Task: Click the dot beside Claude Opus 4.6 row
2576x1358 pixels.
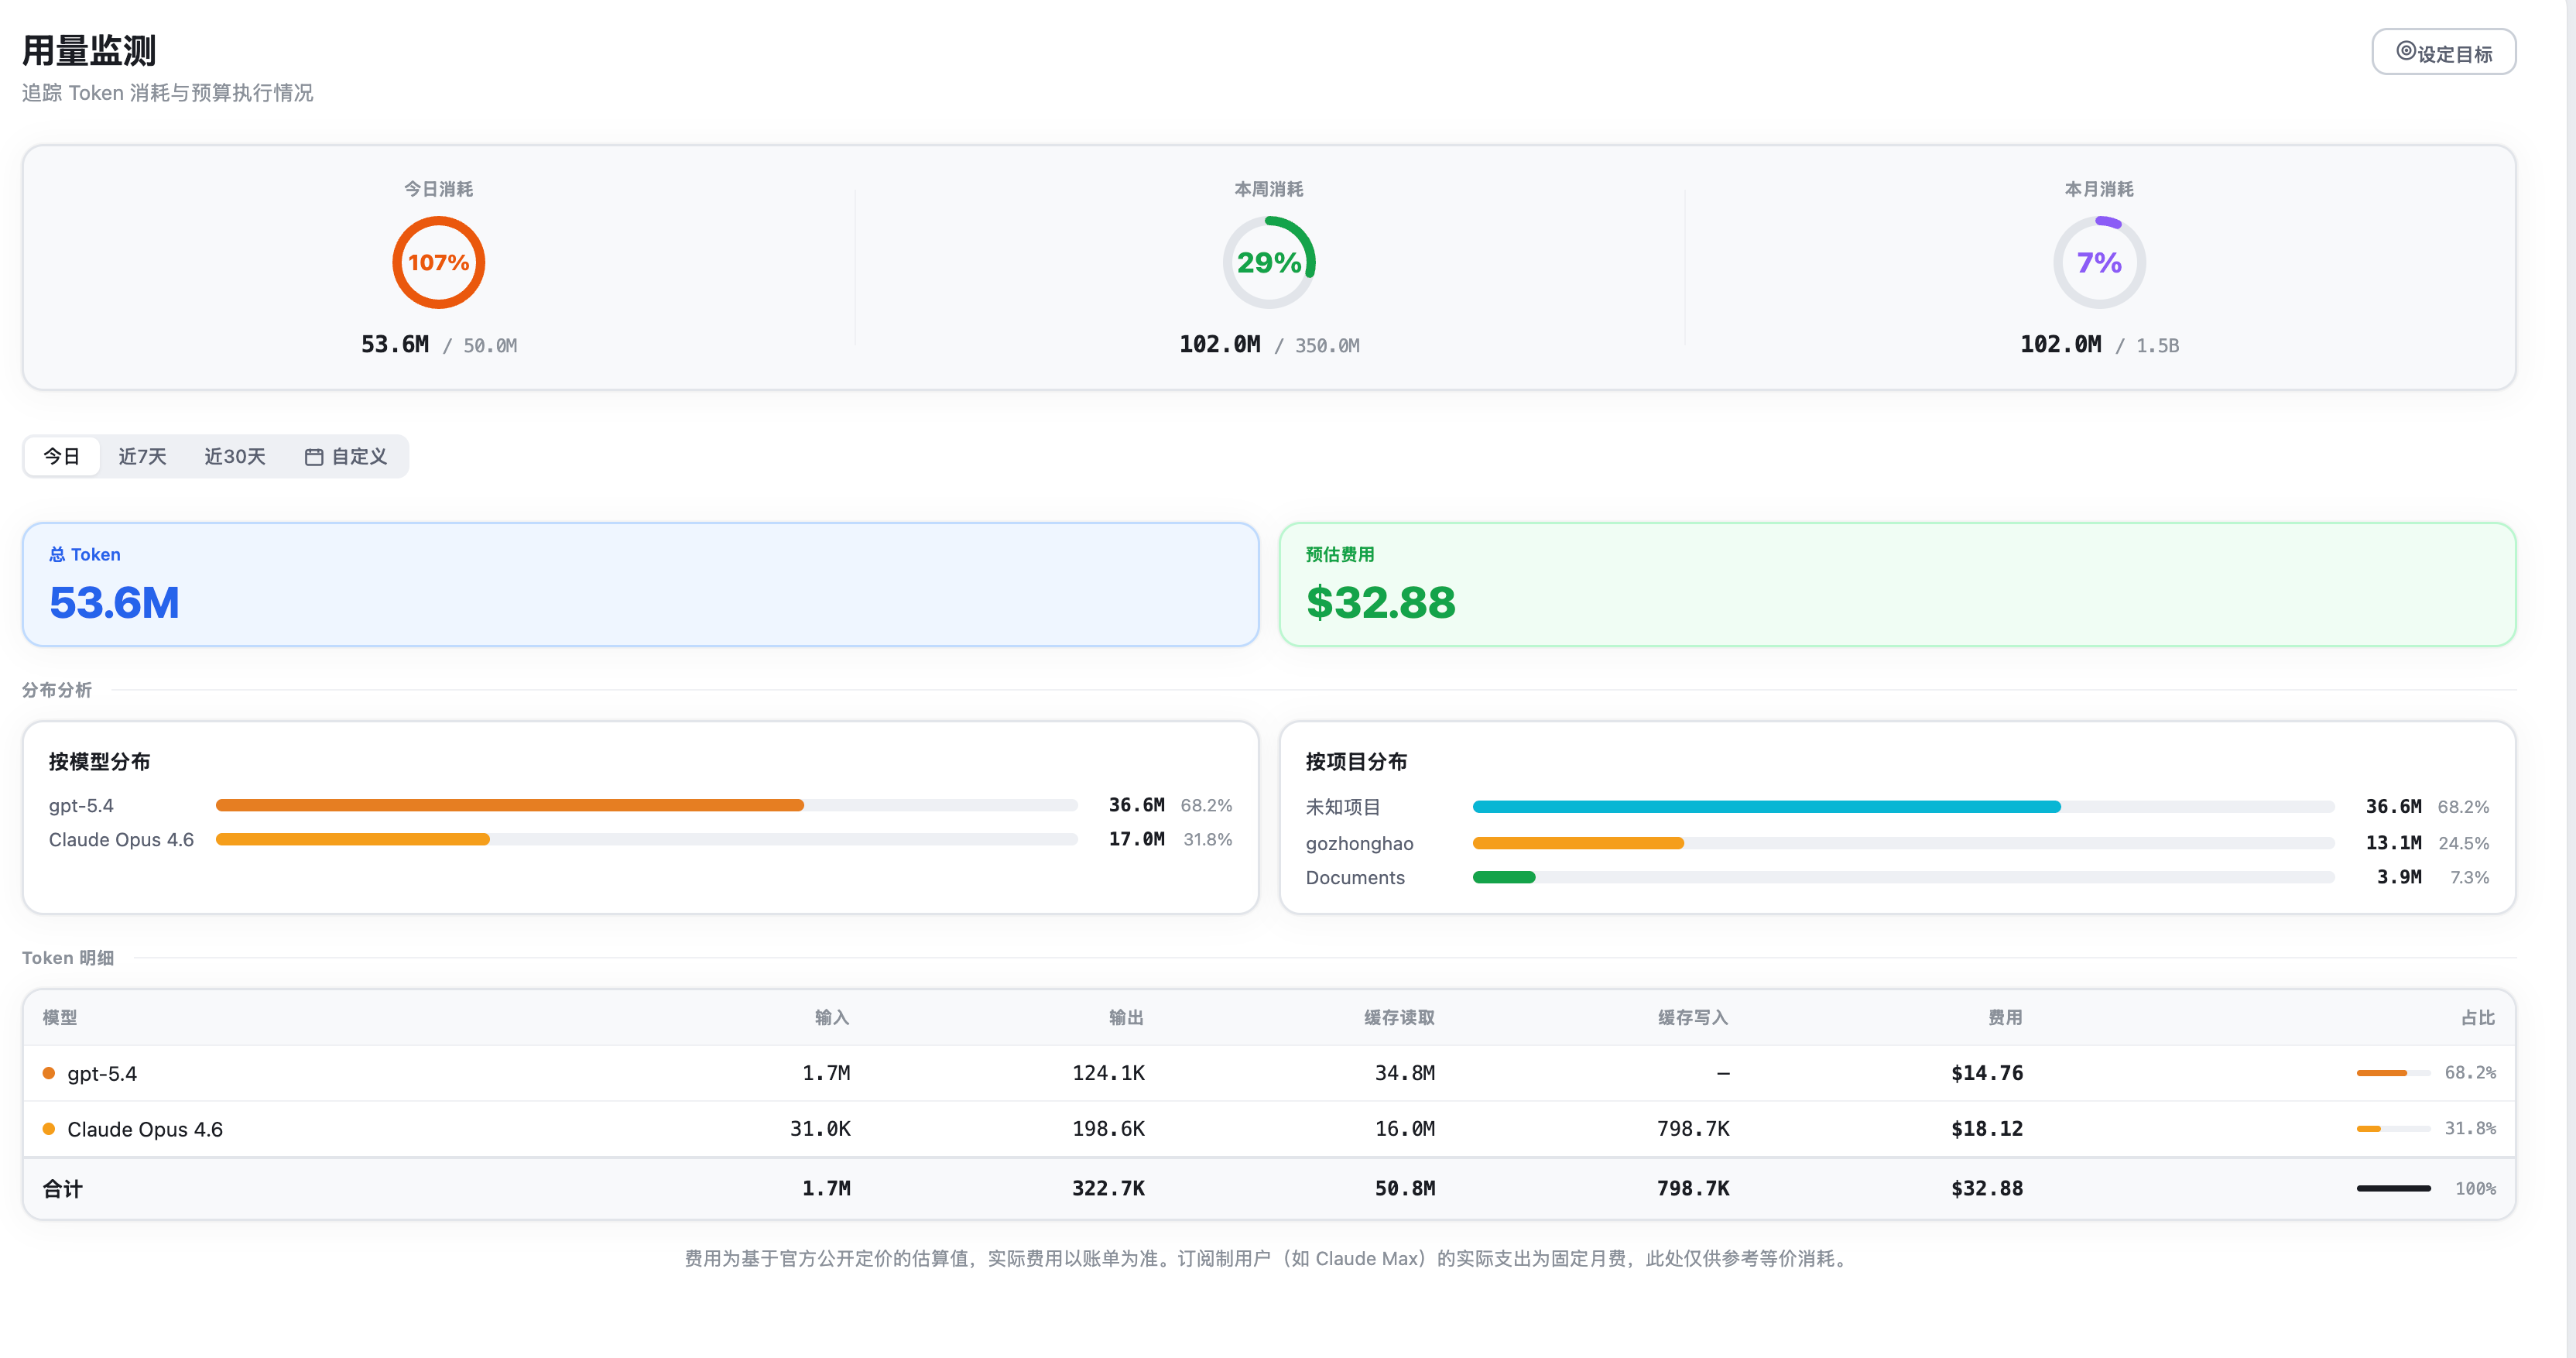Action: point(49,1129)
